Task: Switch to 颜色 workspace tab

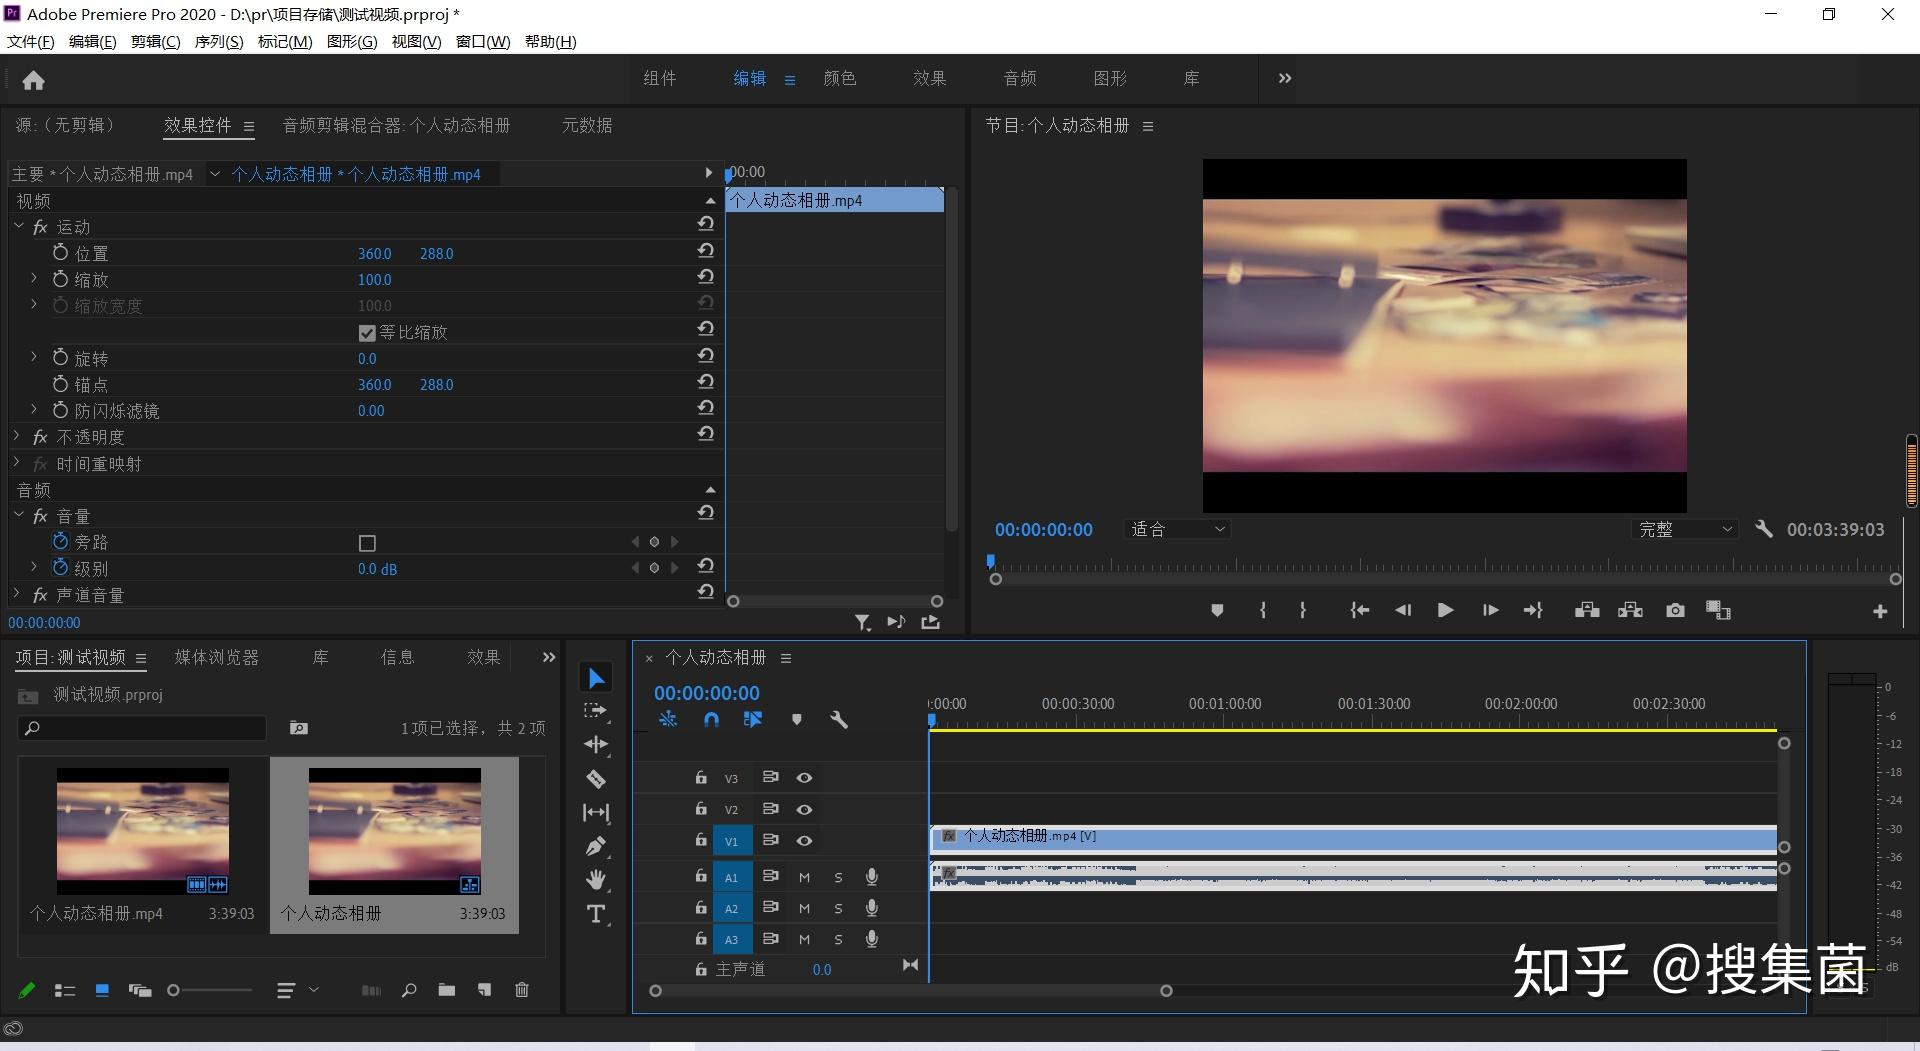Action: [x=840, y=78]
